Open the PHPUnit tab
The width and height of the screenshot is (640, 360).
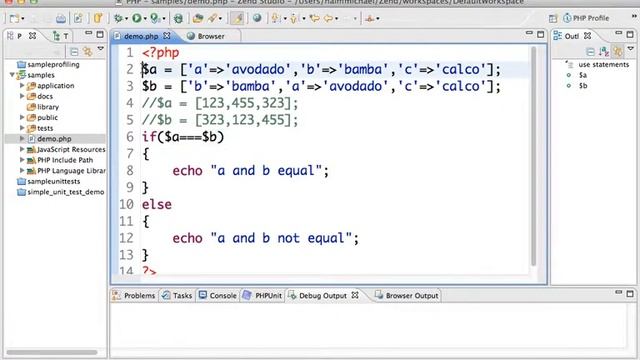tap(262, 296)
